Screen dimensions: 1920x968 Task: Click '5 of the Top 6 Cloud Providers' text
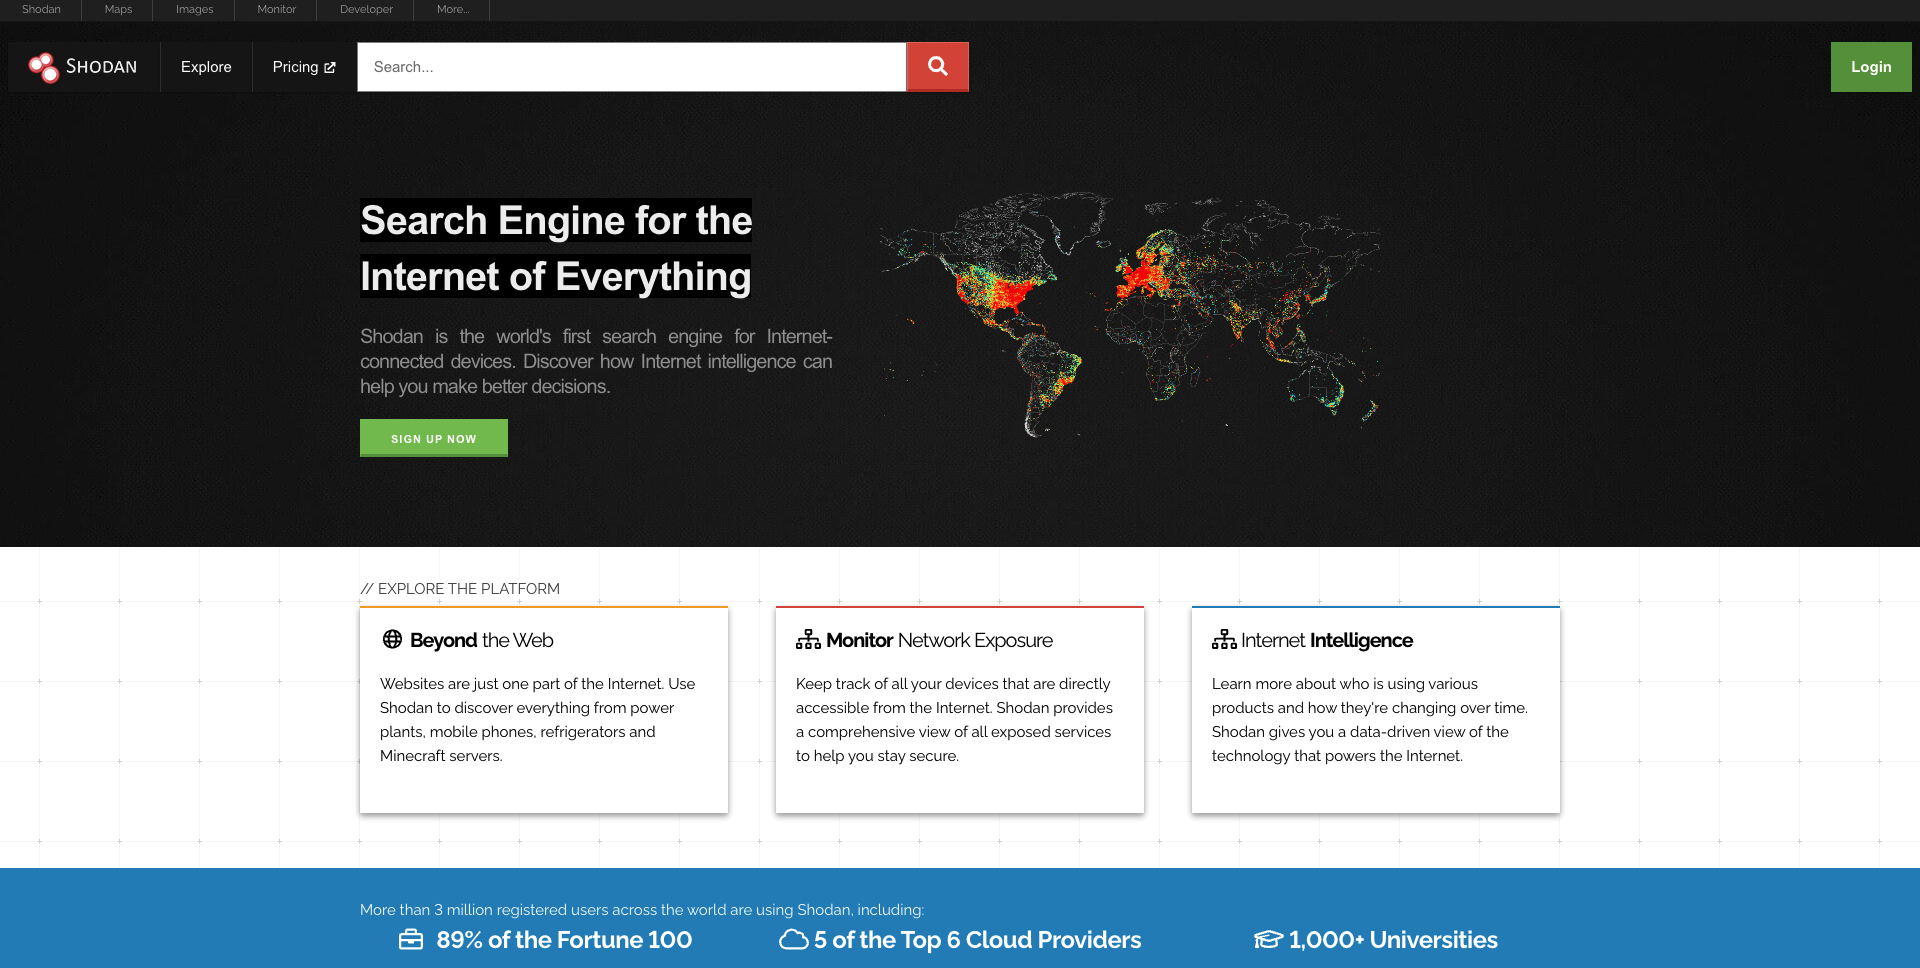click(x=977, y=940)
